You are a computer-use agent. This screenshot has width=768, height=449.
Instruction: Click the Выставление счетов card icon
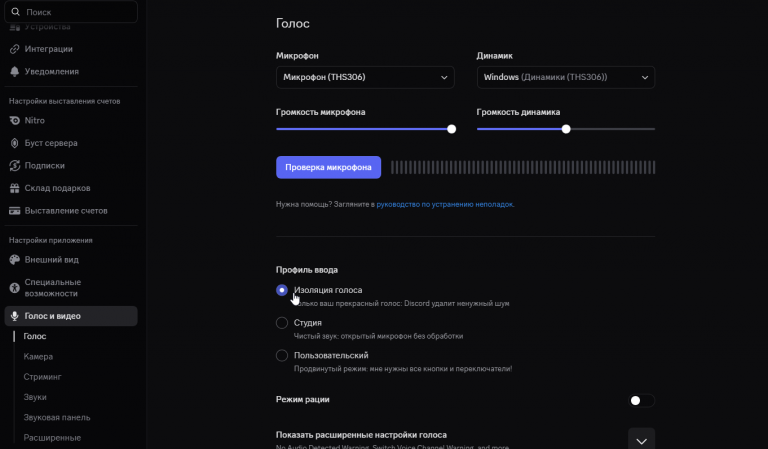coord(15,211)
